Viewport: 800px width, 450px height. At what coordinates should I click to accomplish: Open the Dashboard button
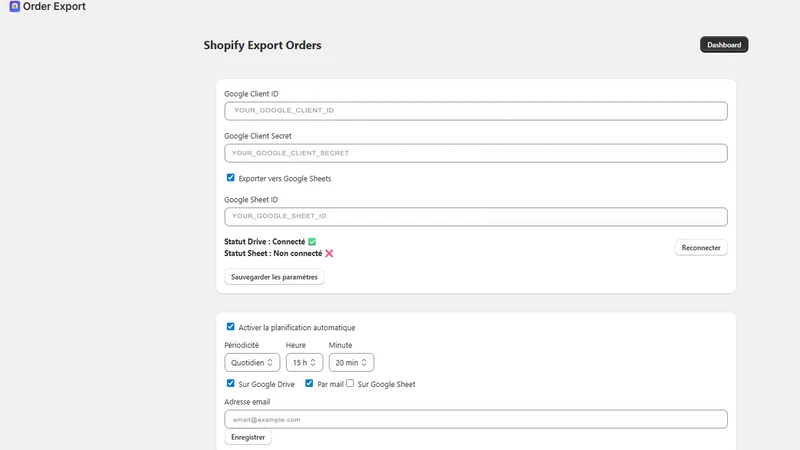tap(724, 44)
